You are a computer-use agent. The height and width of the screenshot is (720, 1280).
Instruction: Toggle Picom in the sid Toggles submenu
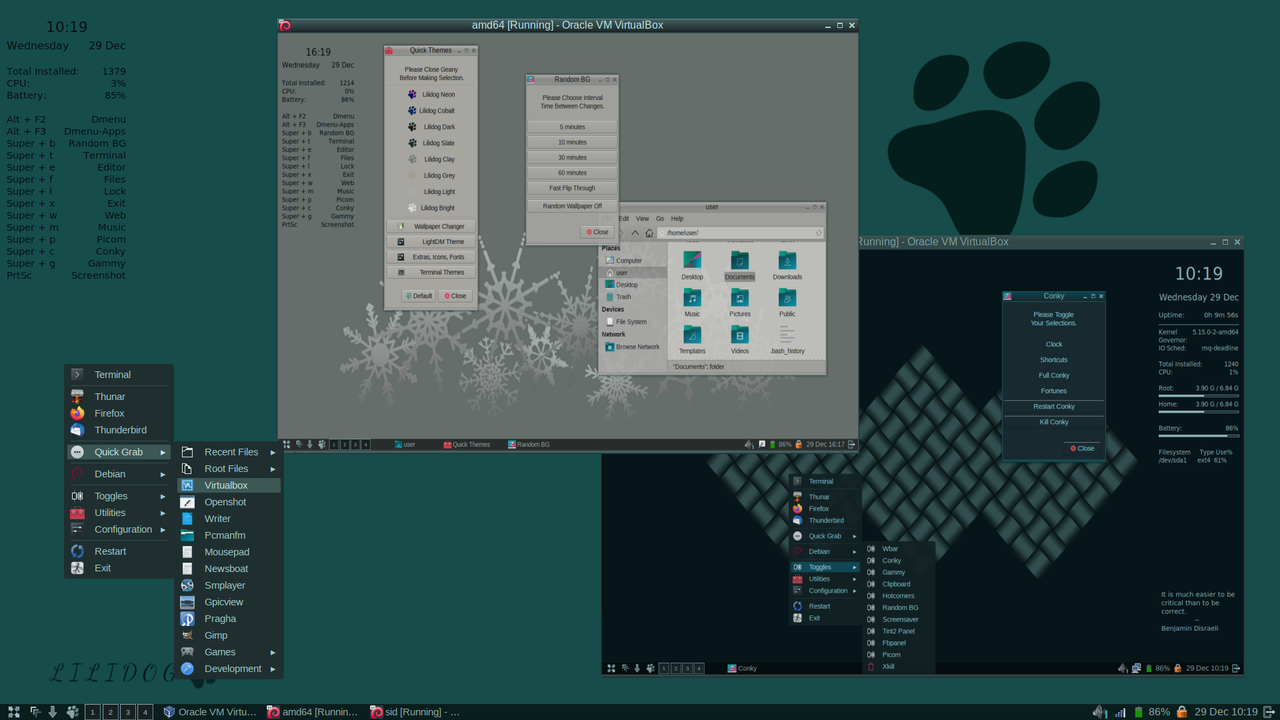pyautogui.click(x=899, y=655)
